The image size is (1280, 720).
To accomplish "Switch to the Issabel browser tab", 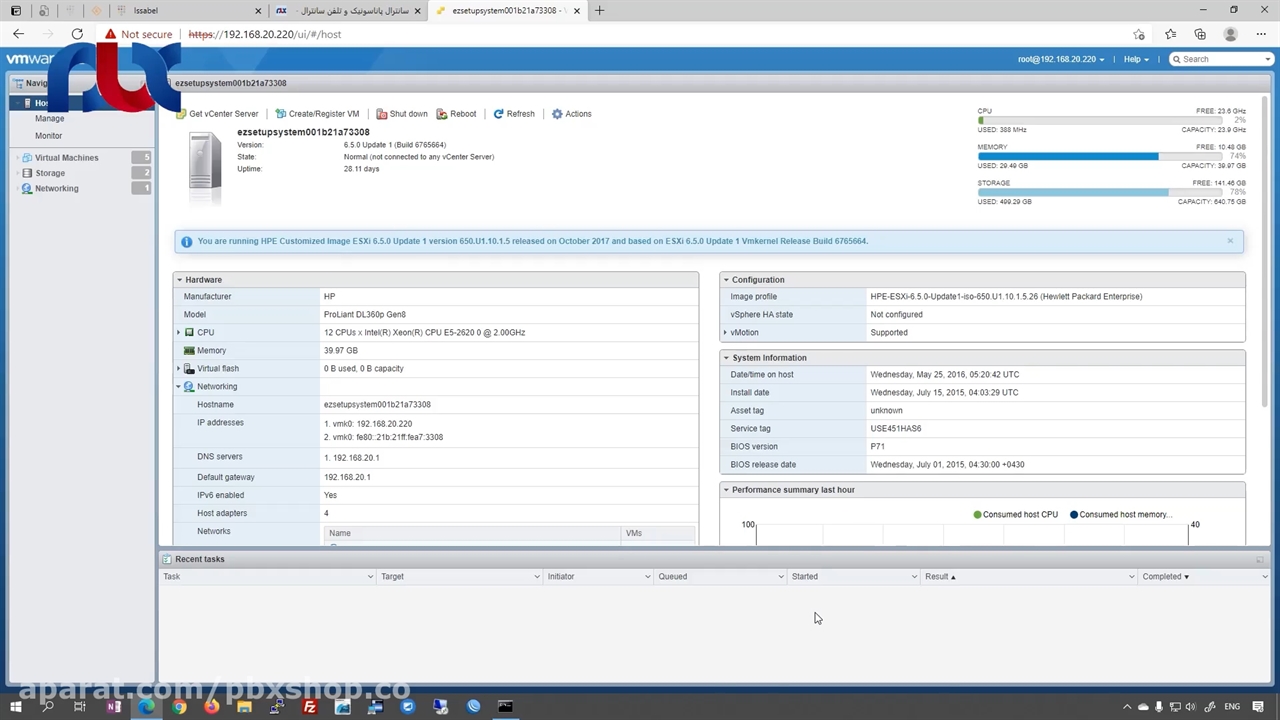I will (x=190, y=11).
